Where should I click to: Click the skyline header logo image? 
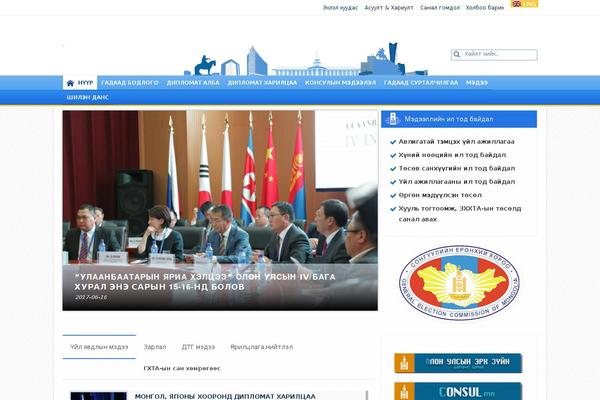(305, 59)
